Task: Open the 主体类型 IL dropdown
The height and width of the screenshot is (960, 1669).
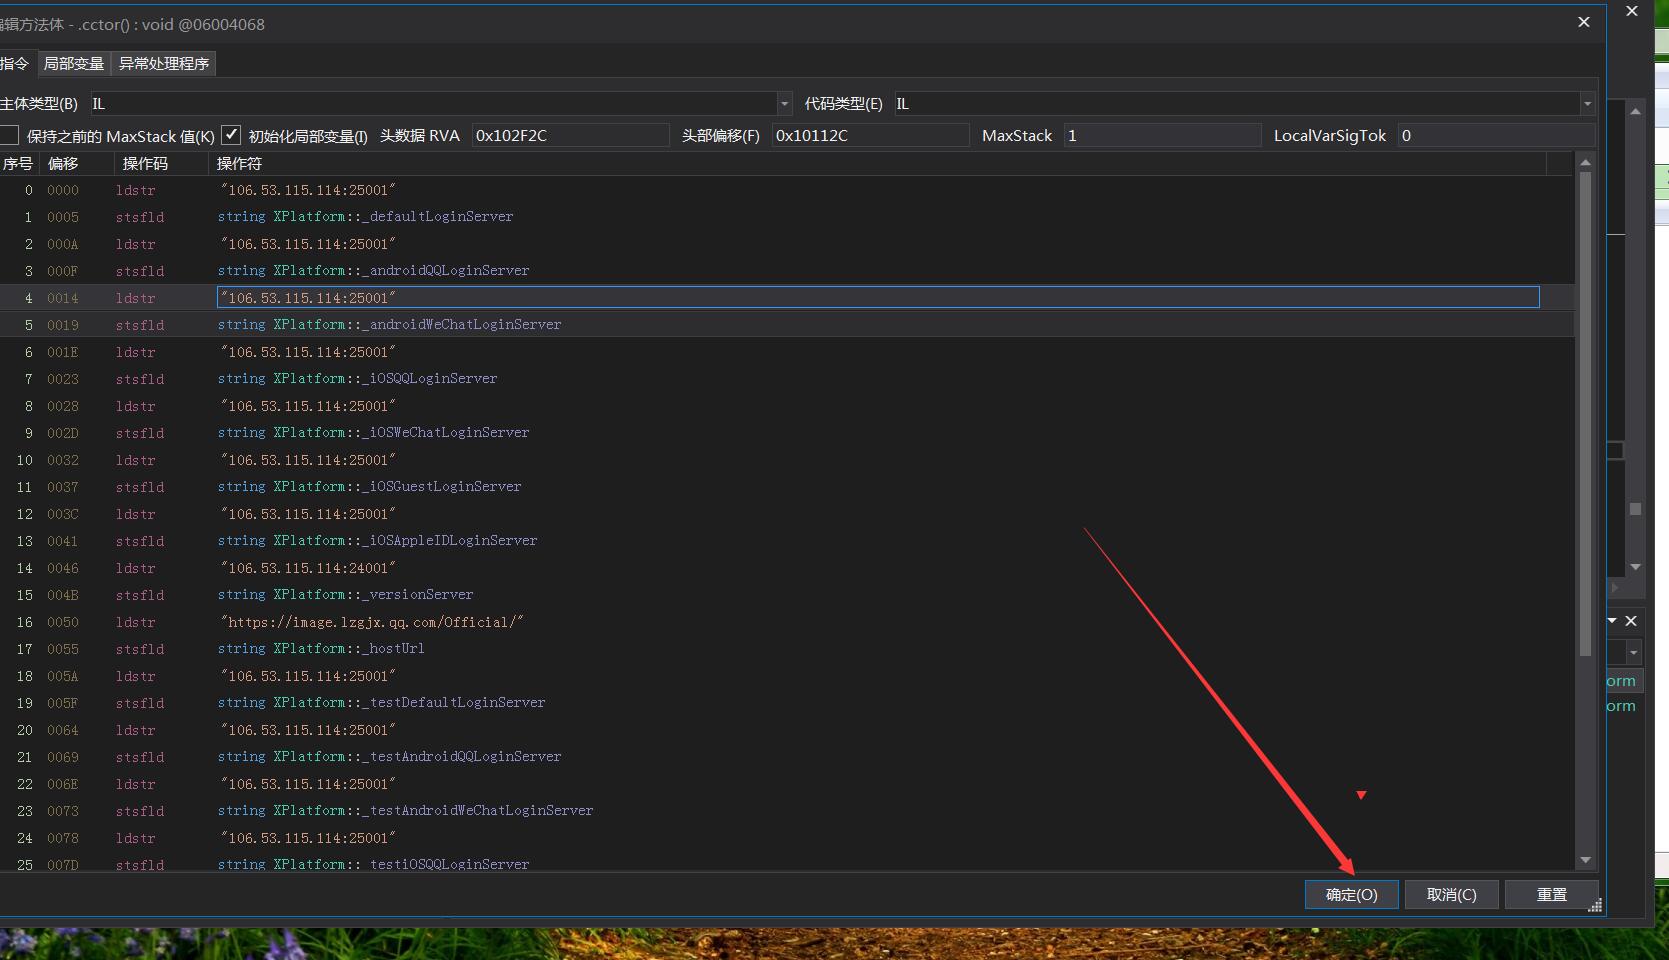Action: [784, 103]
